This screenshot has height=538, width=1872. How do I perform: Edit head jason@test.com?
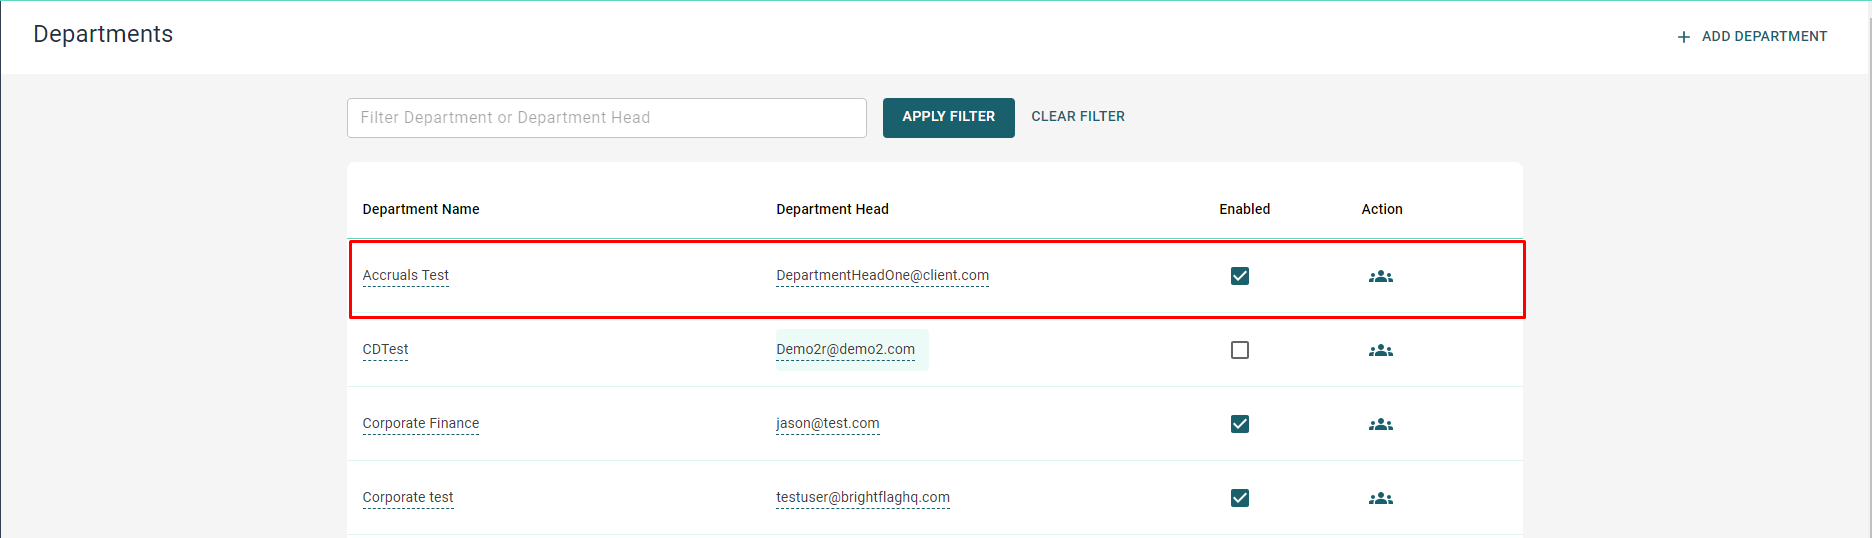[828, 423]
